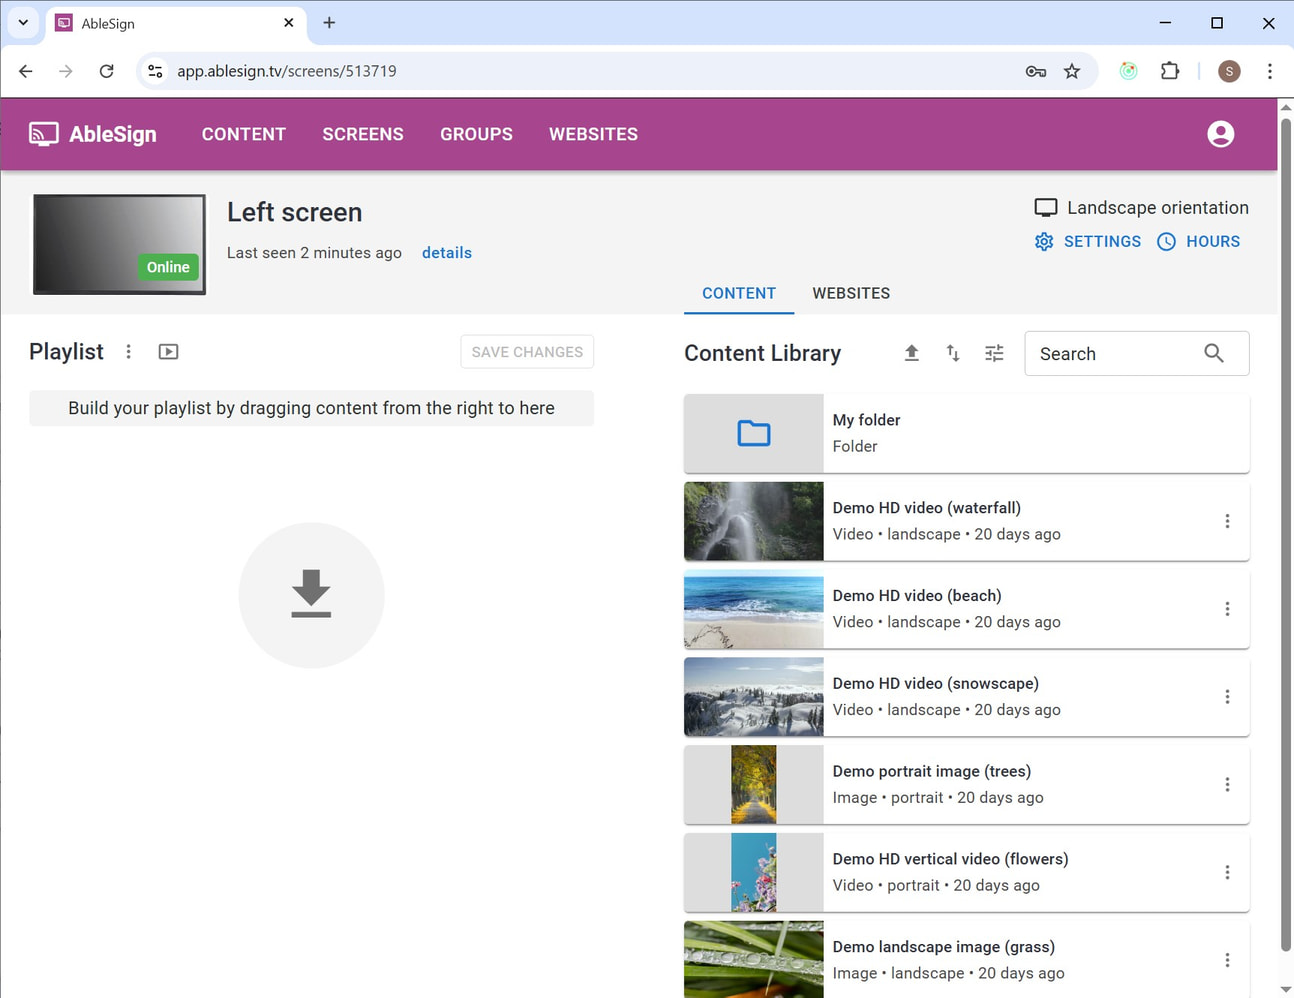Open the filter icon next to search
This screenshot has height=998, width=1294.
tap(993, 353)
